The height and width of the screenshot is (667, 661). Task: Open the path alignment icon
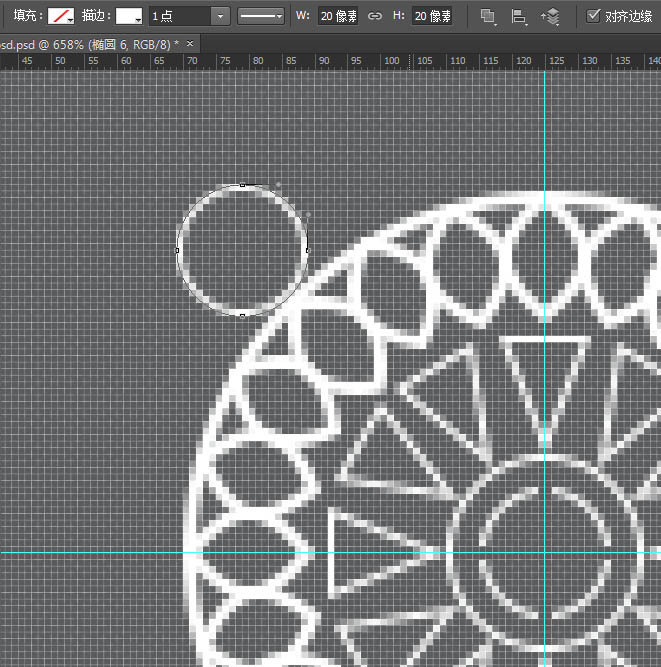518,16
